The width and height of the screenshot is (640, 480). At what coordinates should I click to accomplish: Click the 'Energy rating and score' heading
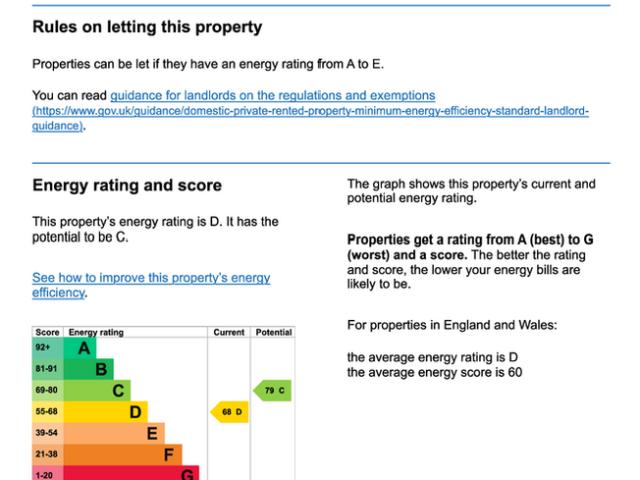click(127, 186)
